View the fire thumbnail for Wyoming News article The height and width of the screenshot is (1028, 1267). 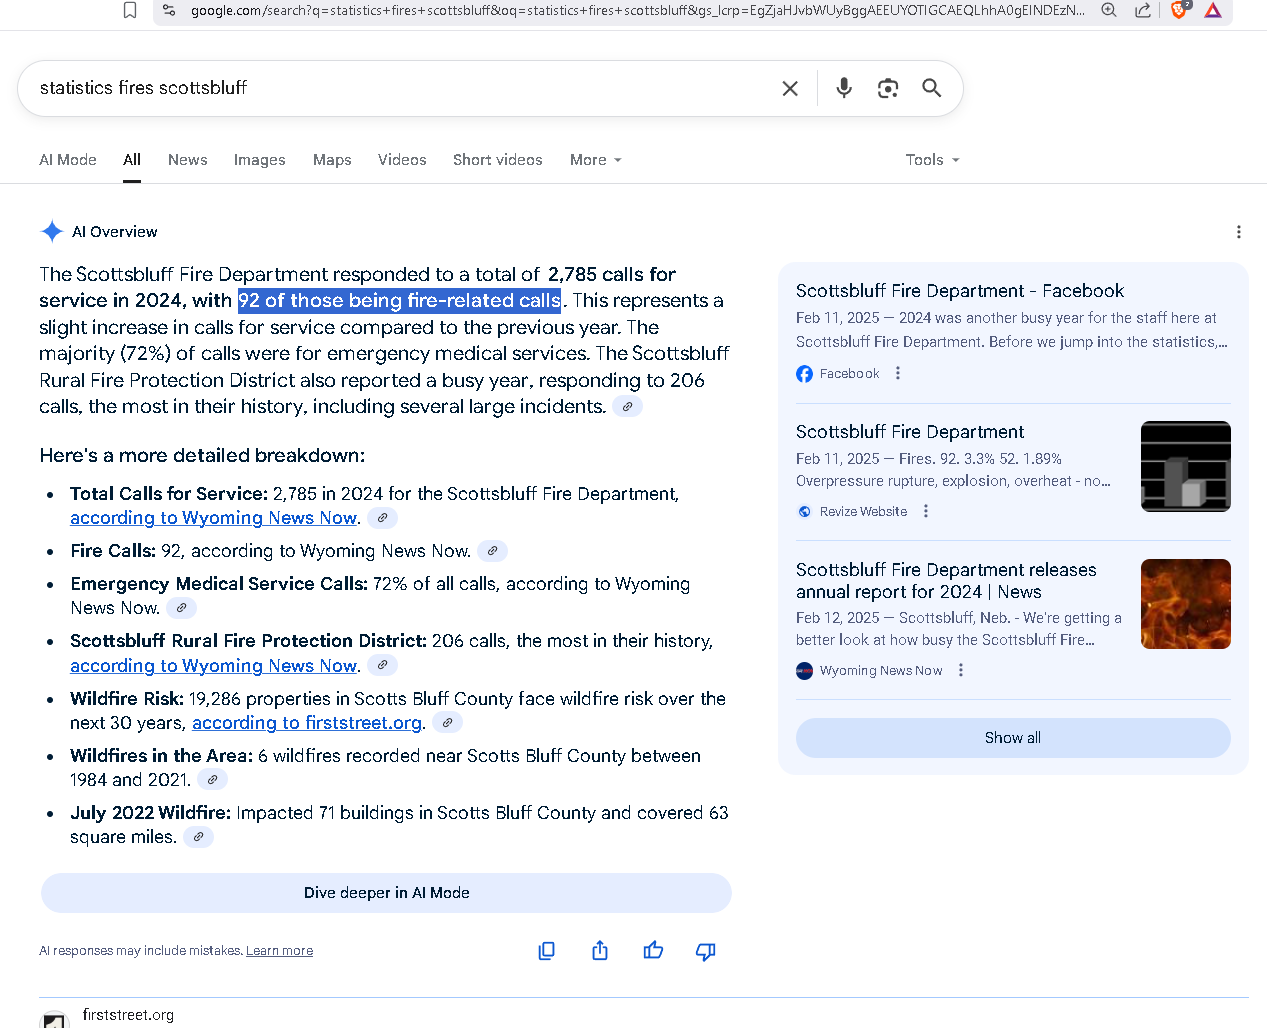(x=1186, y=604)
